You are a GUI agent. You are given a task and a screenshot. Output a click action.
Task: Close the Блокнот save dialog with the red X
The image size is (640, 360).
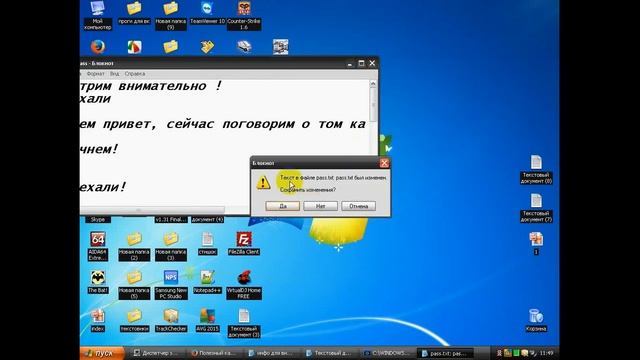(384, 163)
